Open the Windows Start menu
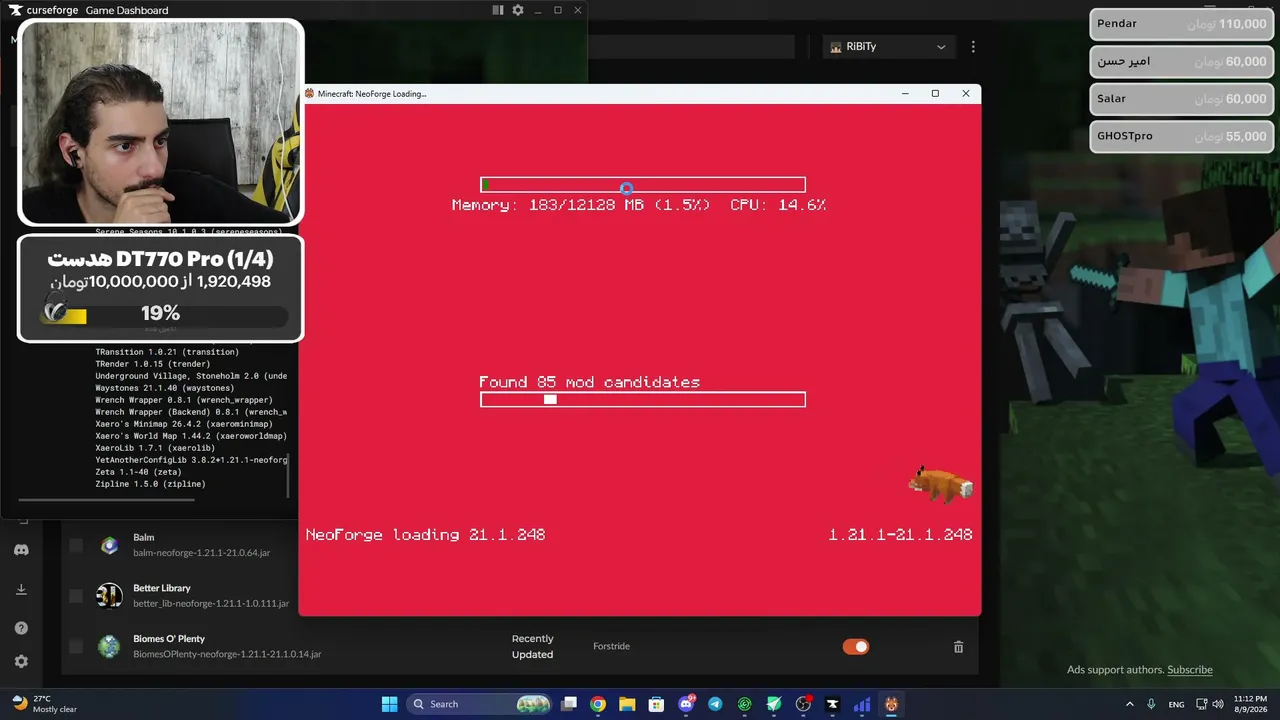This screenshot has height=720, width=1280. click(x=389, y=704)
